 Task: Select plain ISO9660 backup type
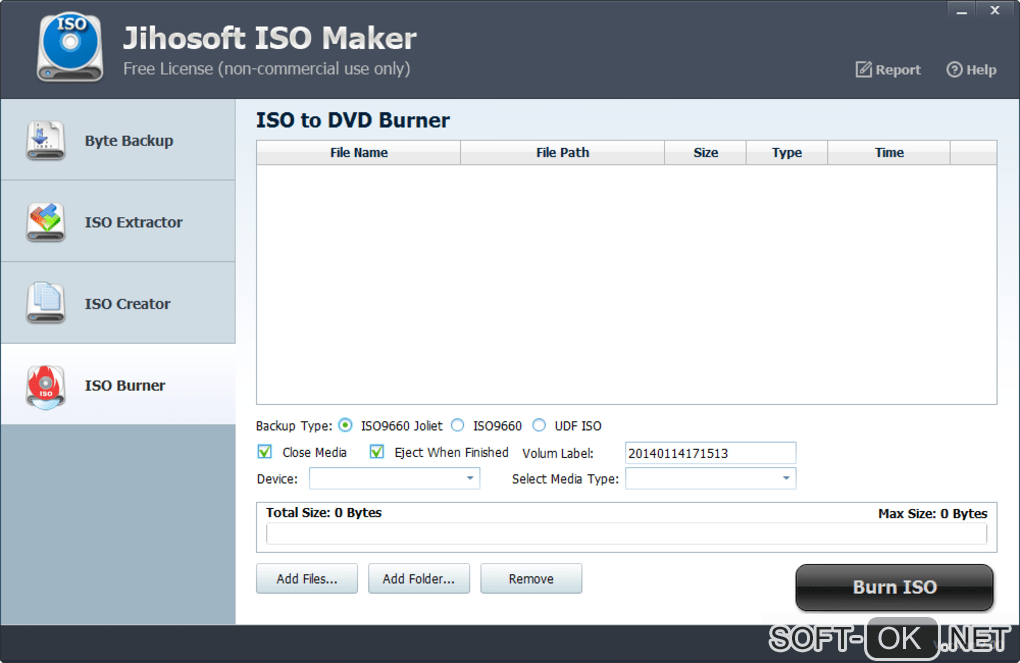coord(458,426)
